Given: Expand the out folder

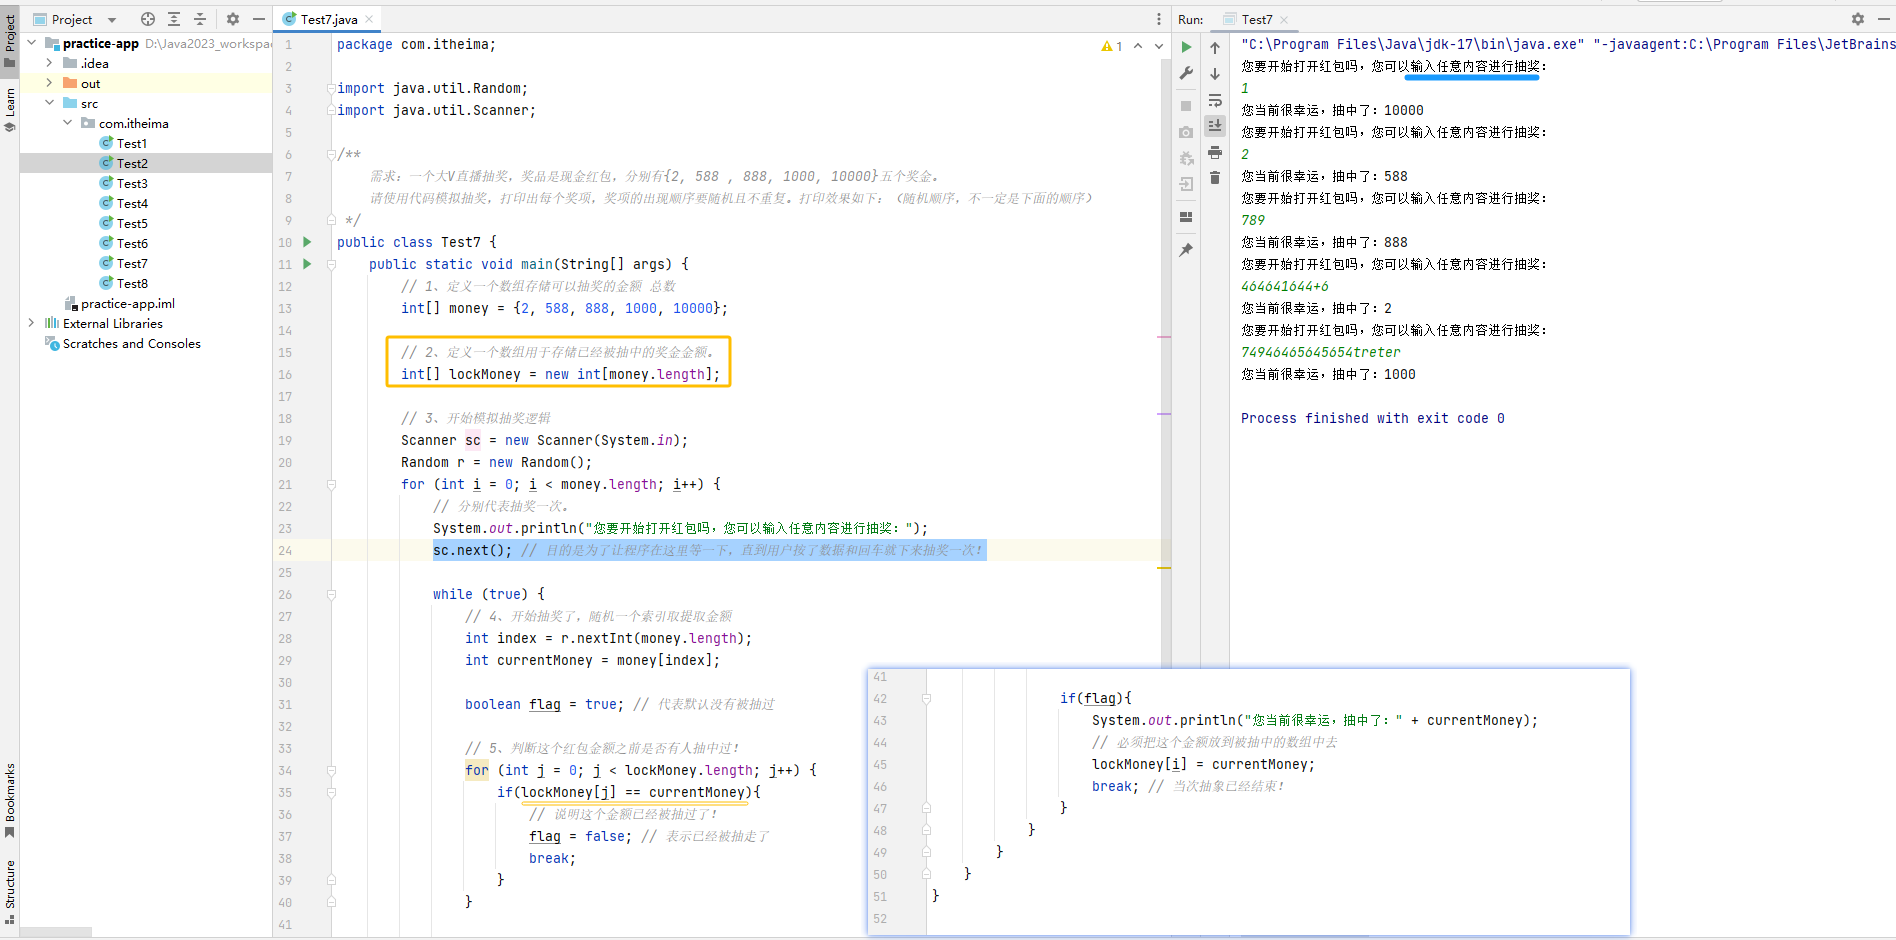Looking at the screenshot, I should point(49,83).
